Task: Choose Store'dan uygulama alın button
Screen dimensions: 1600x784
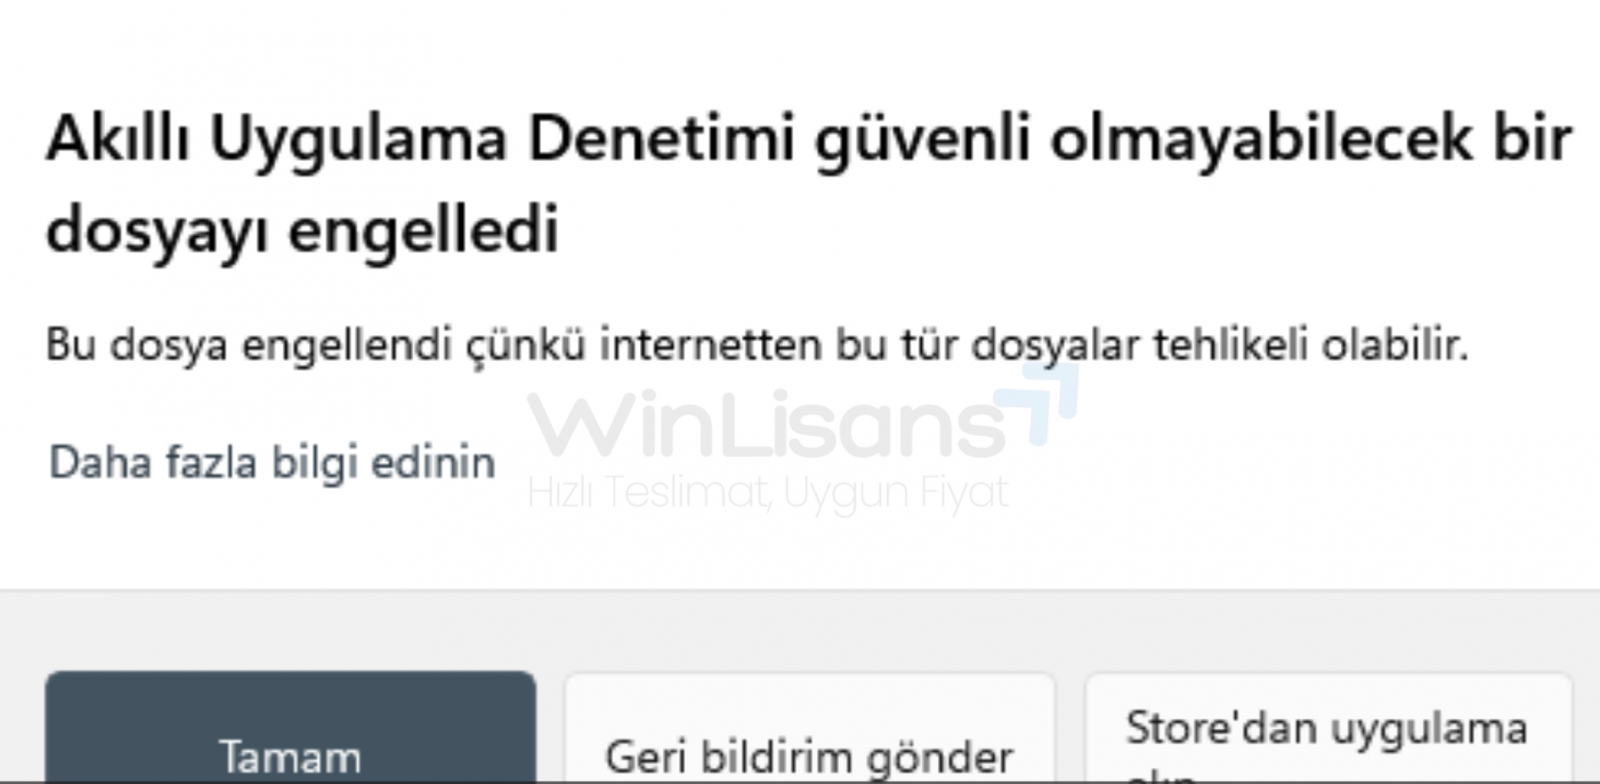Action: click(x=1329, y=728)
